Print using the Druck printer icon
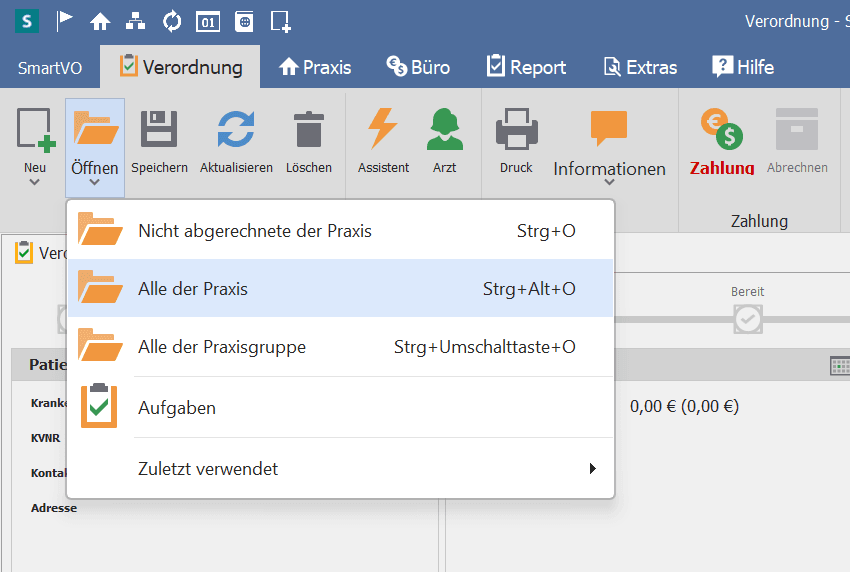This screenshot has width=850, height=572. click(517, 129)
